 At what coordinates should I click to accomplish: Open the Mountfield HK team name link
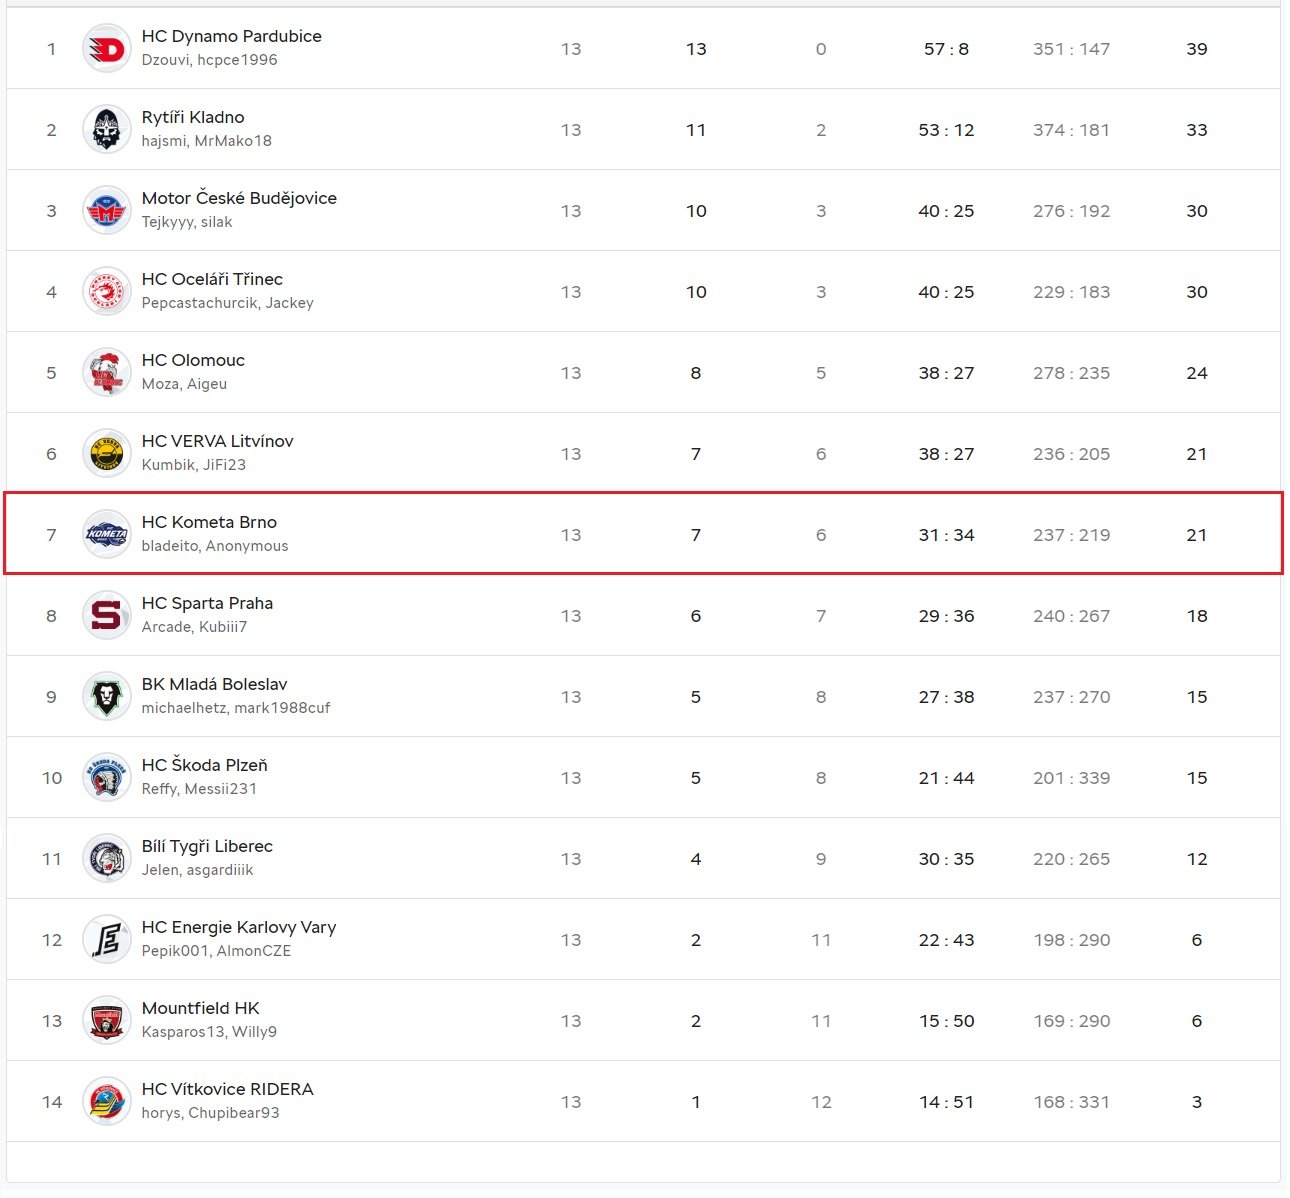tap(200, 1008)
